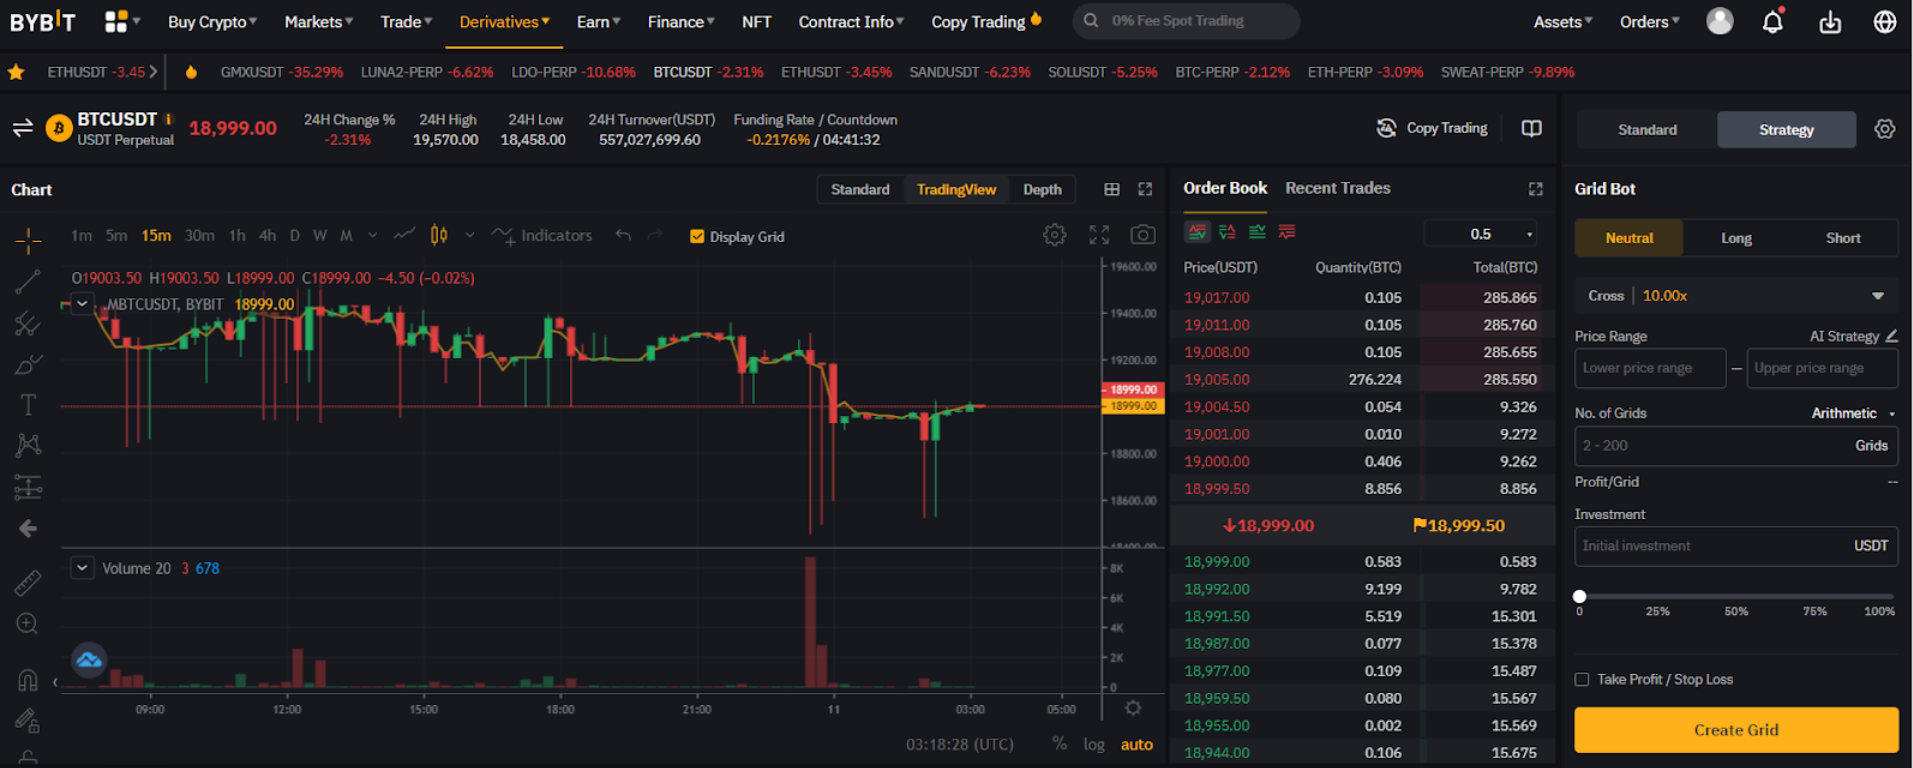Open chart settings gear icon

(x=1054, y=235)
